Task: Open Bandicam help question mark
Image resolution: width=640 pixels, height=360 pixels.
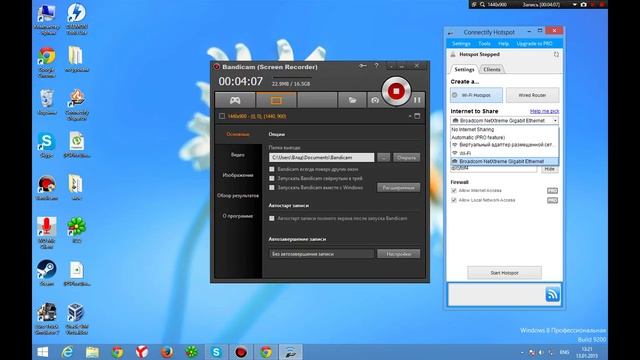Action: tap(376, 66)
